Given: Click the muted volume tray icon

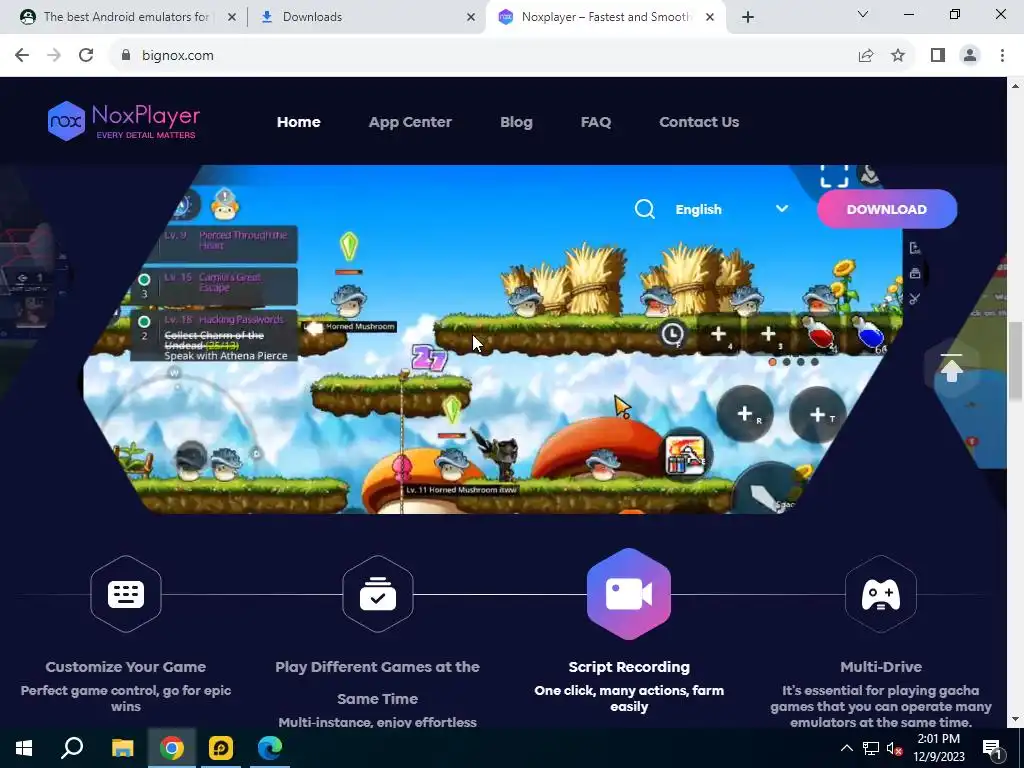Looking at the screenshot, I should click(894, 748).
